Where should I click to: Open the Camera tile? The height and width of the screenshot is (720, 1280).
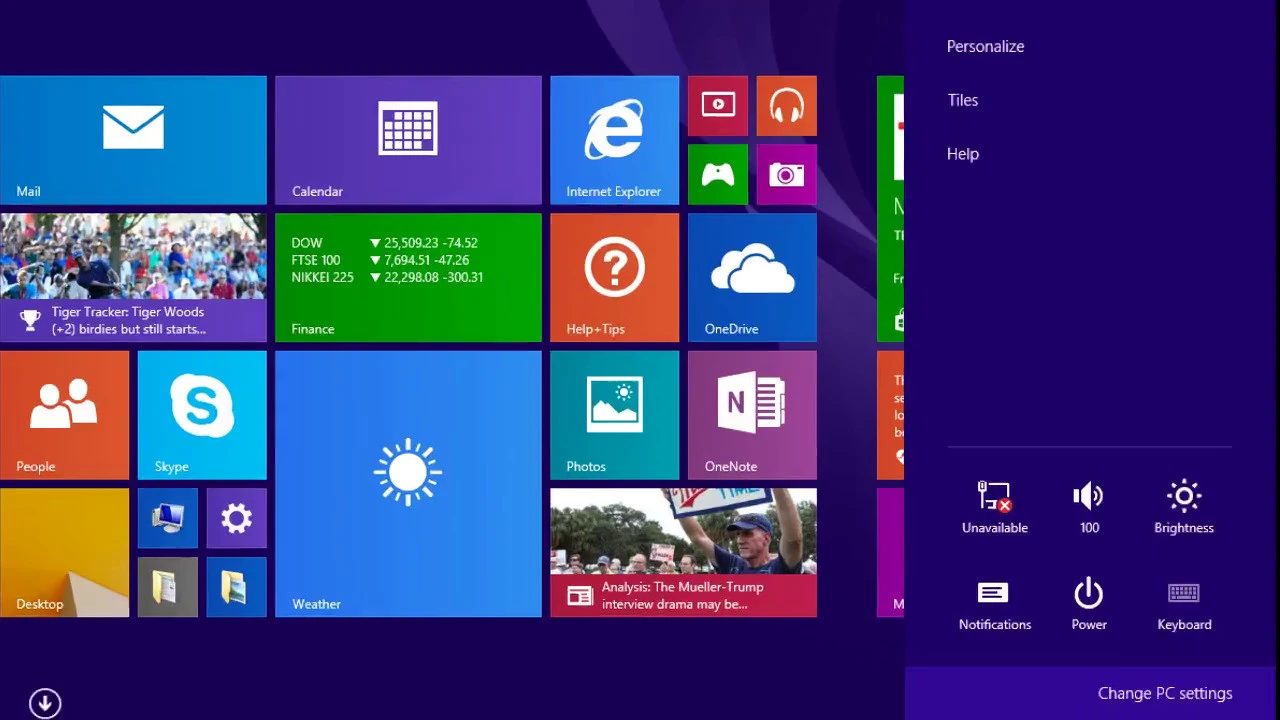pyautogui.click(x=787, y=175)
